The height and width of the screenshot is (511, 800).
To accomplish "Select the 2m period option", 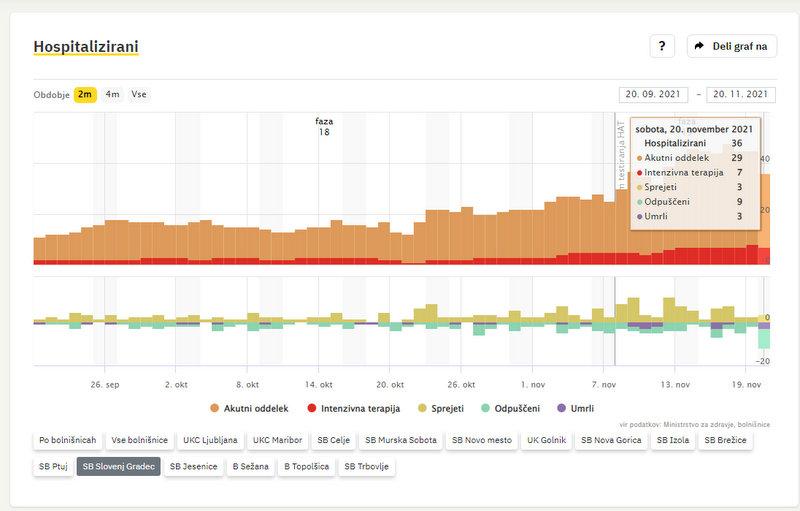I will click(x=86, y=94).
